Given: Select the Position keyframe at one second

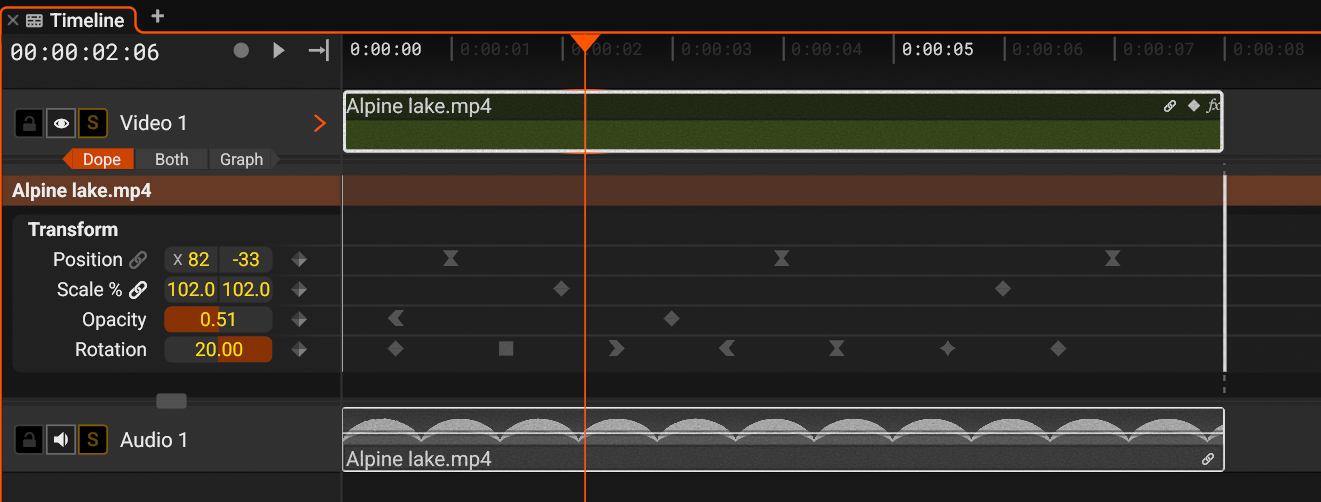Looking at the screenshot, I should point(451,259).
